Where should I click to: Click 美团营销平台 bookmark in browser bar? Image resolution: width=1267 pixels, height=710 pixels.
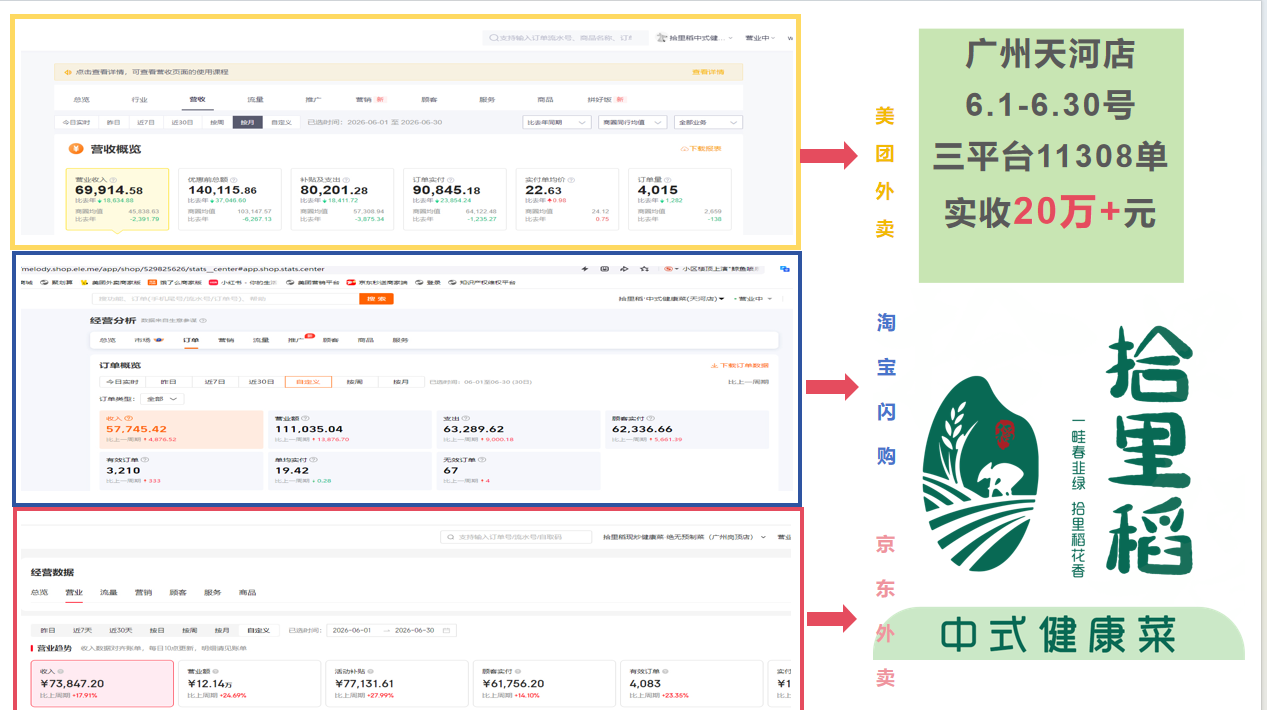coord(312,283)
